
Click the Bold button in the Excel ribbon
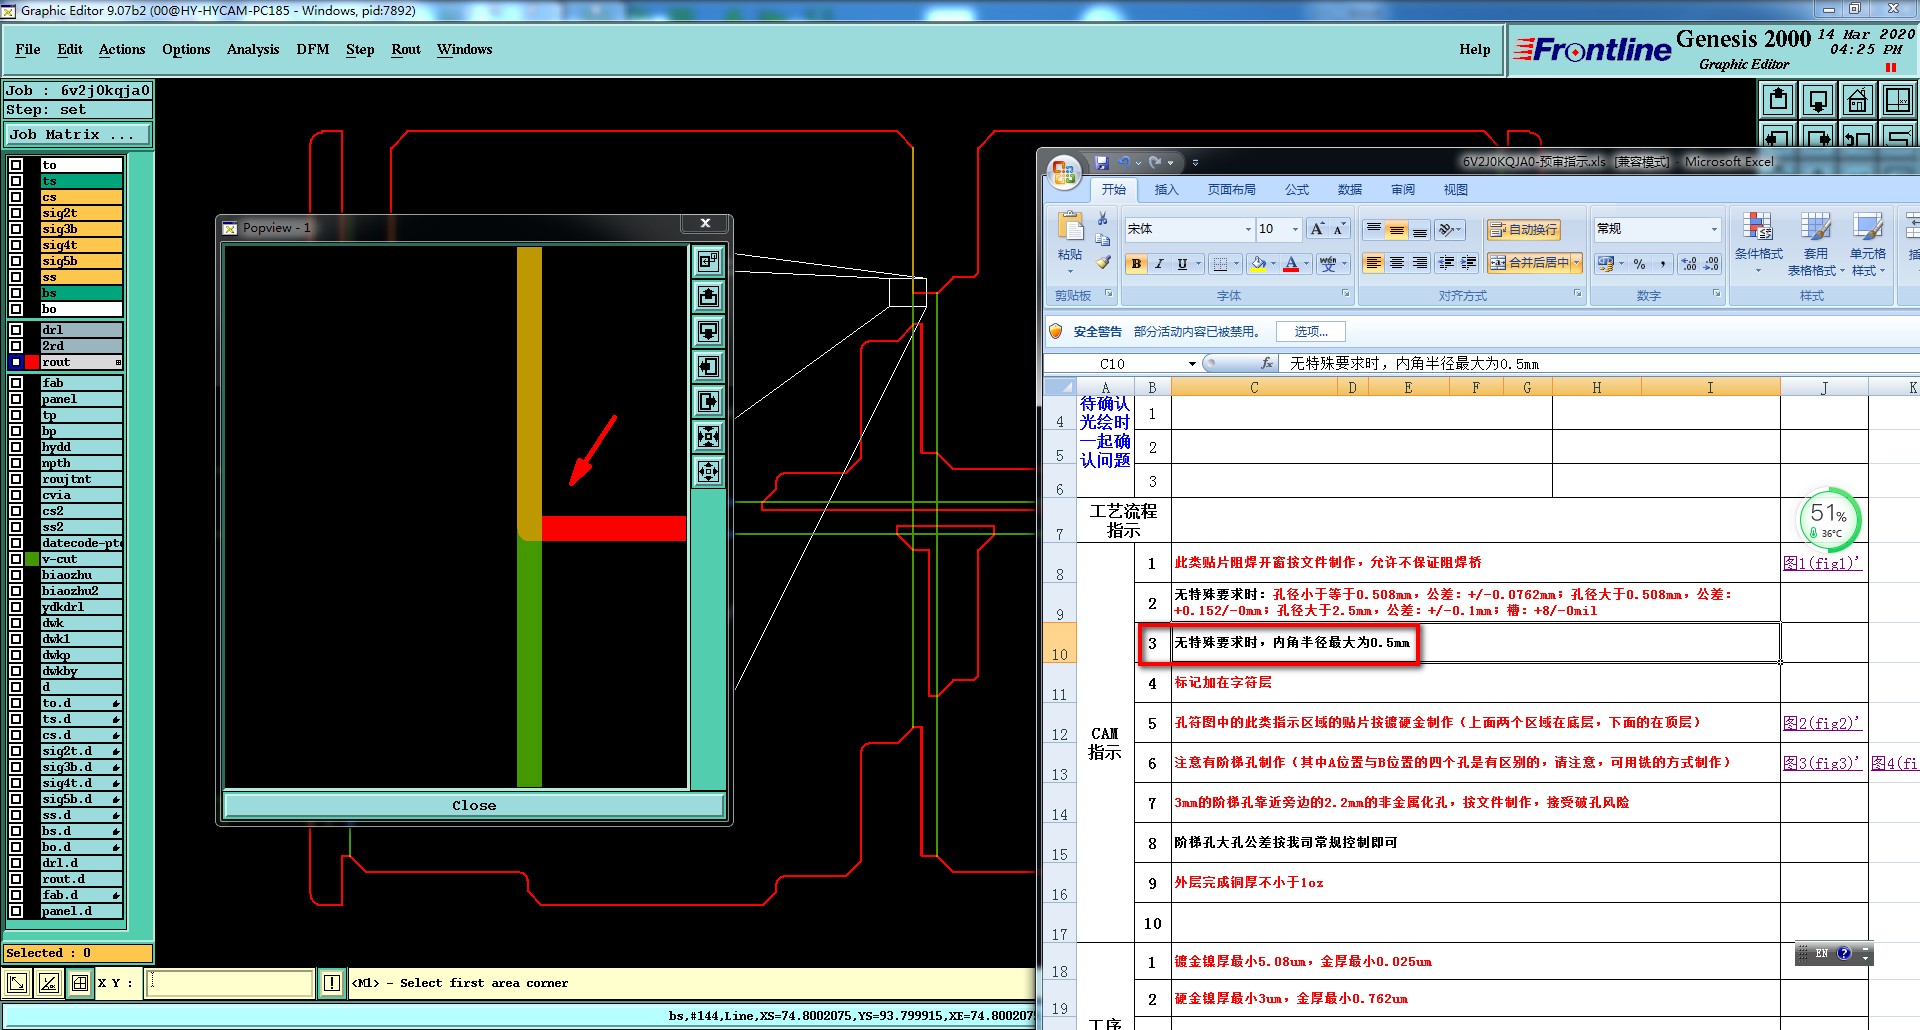1136,264
